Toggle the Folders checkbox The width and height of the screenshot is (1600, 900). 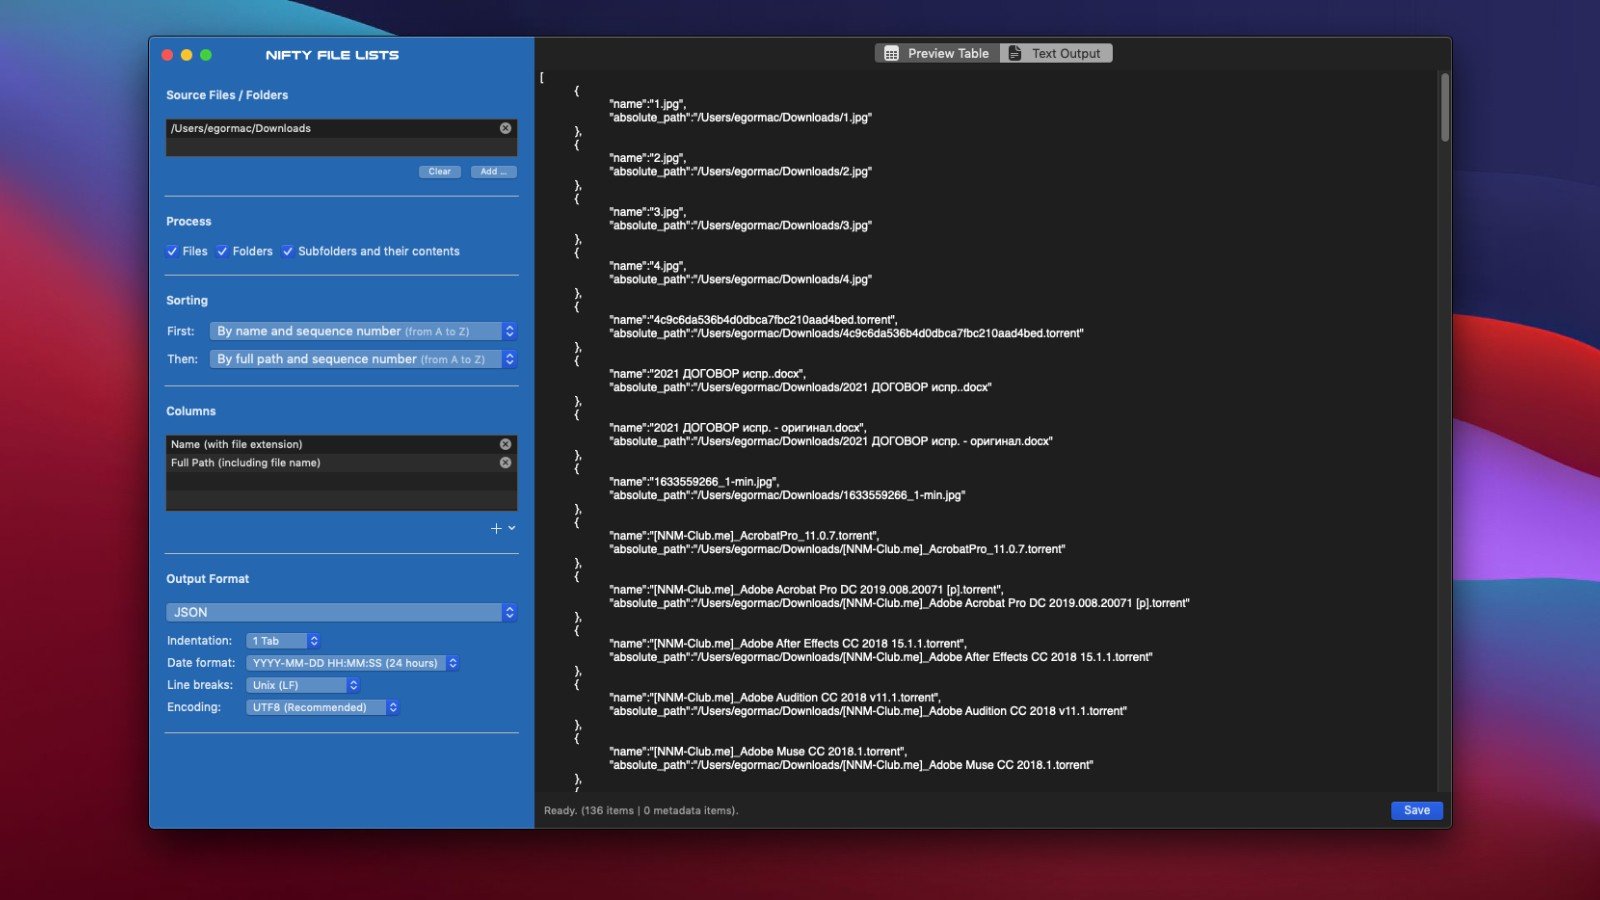pos(222,251)
